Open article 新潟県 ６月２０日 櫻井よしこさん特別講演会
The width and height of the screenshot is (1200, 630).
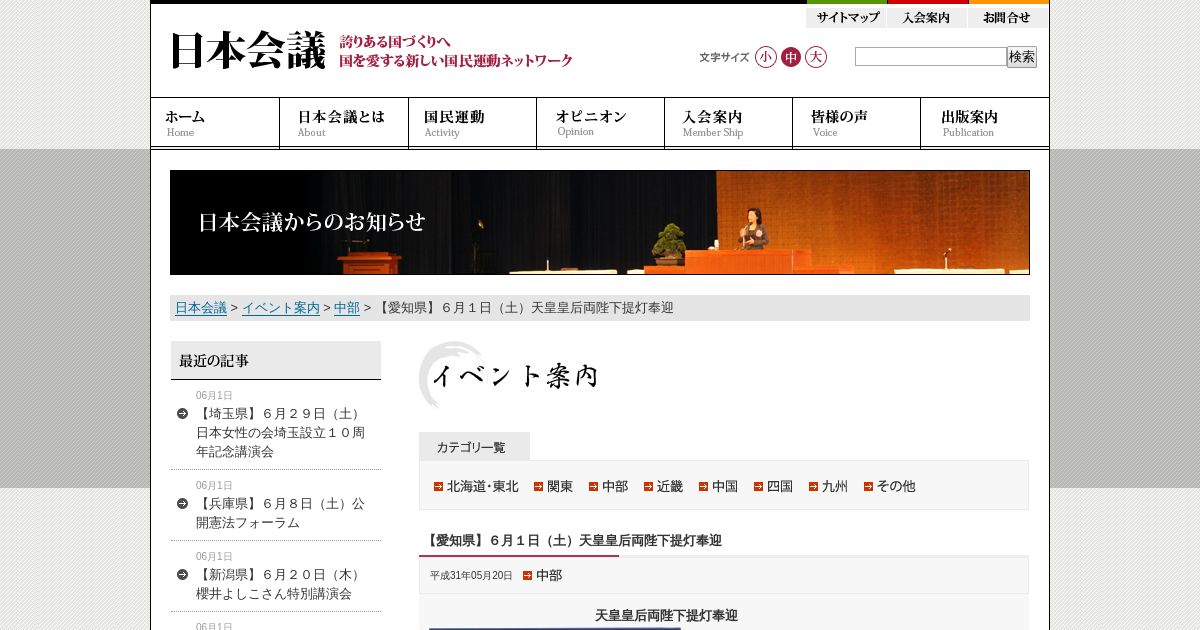click(x=279, y=584)
